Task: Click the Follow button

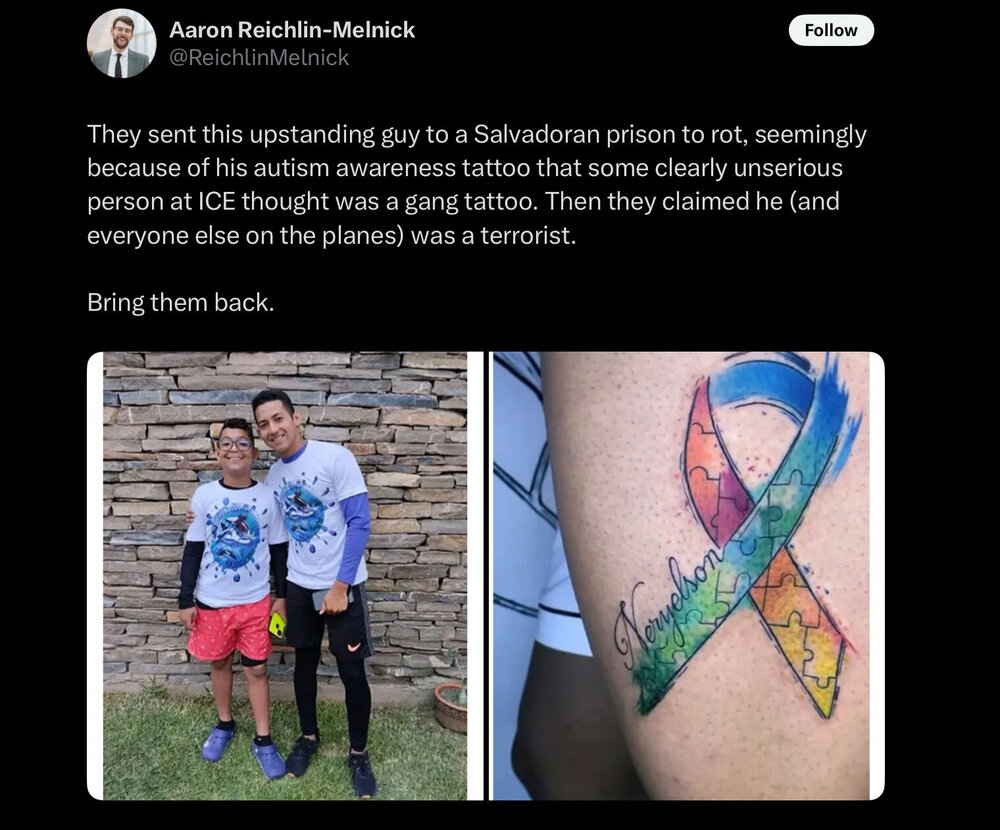Action: click(830, 31)
